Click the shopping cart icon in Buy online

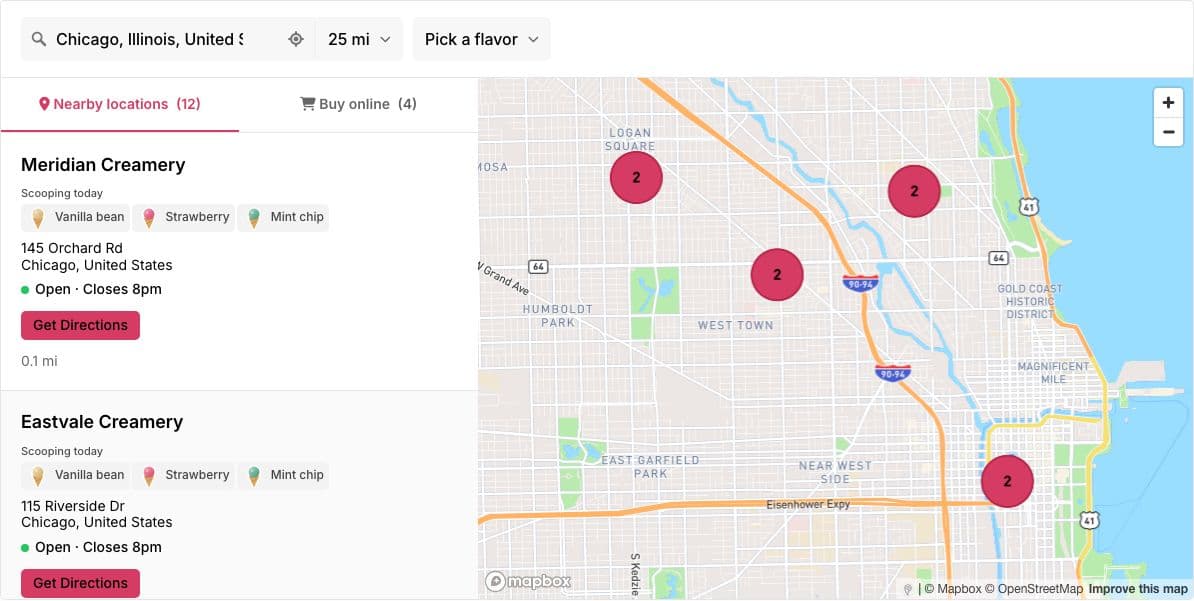coord(308,104)
